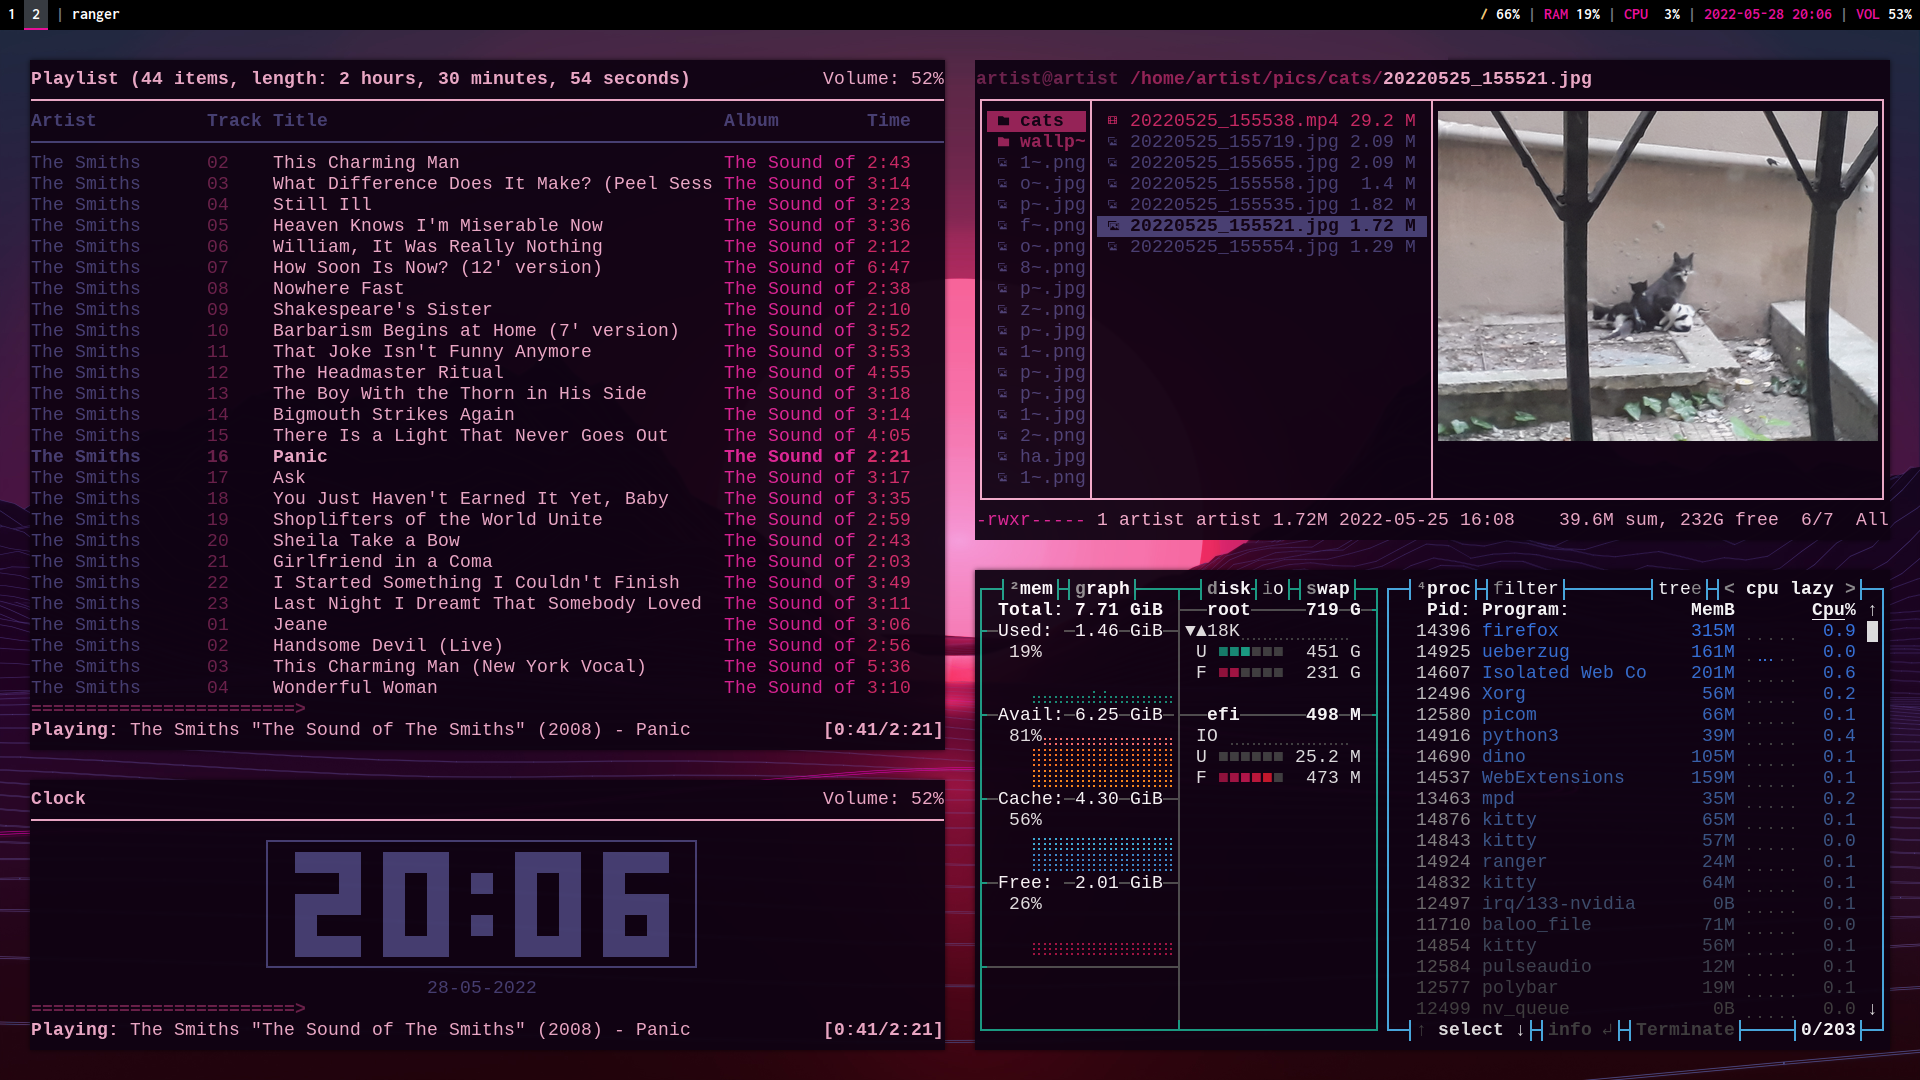This screenshot has width=1920, height=1080.
Task: Switch to workspace 2 in the top bar
Action: [36, 14]
